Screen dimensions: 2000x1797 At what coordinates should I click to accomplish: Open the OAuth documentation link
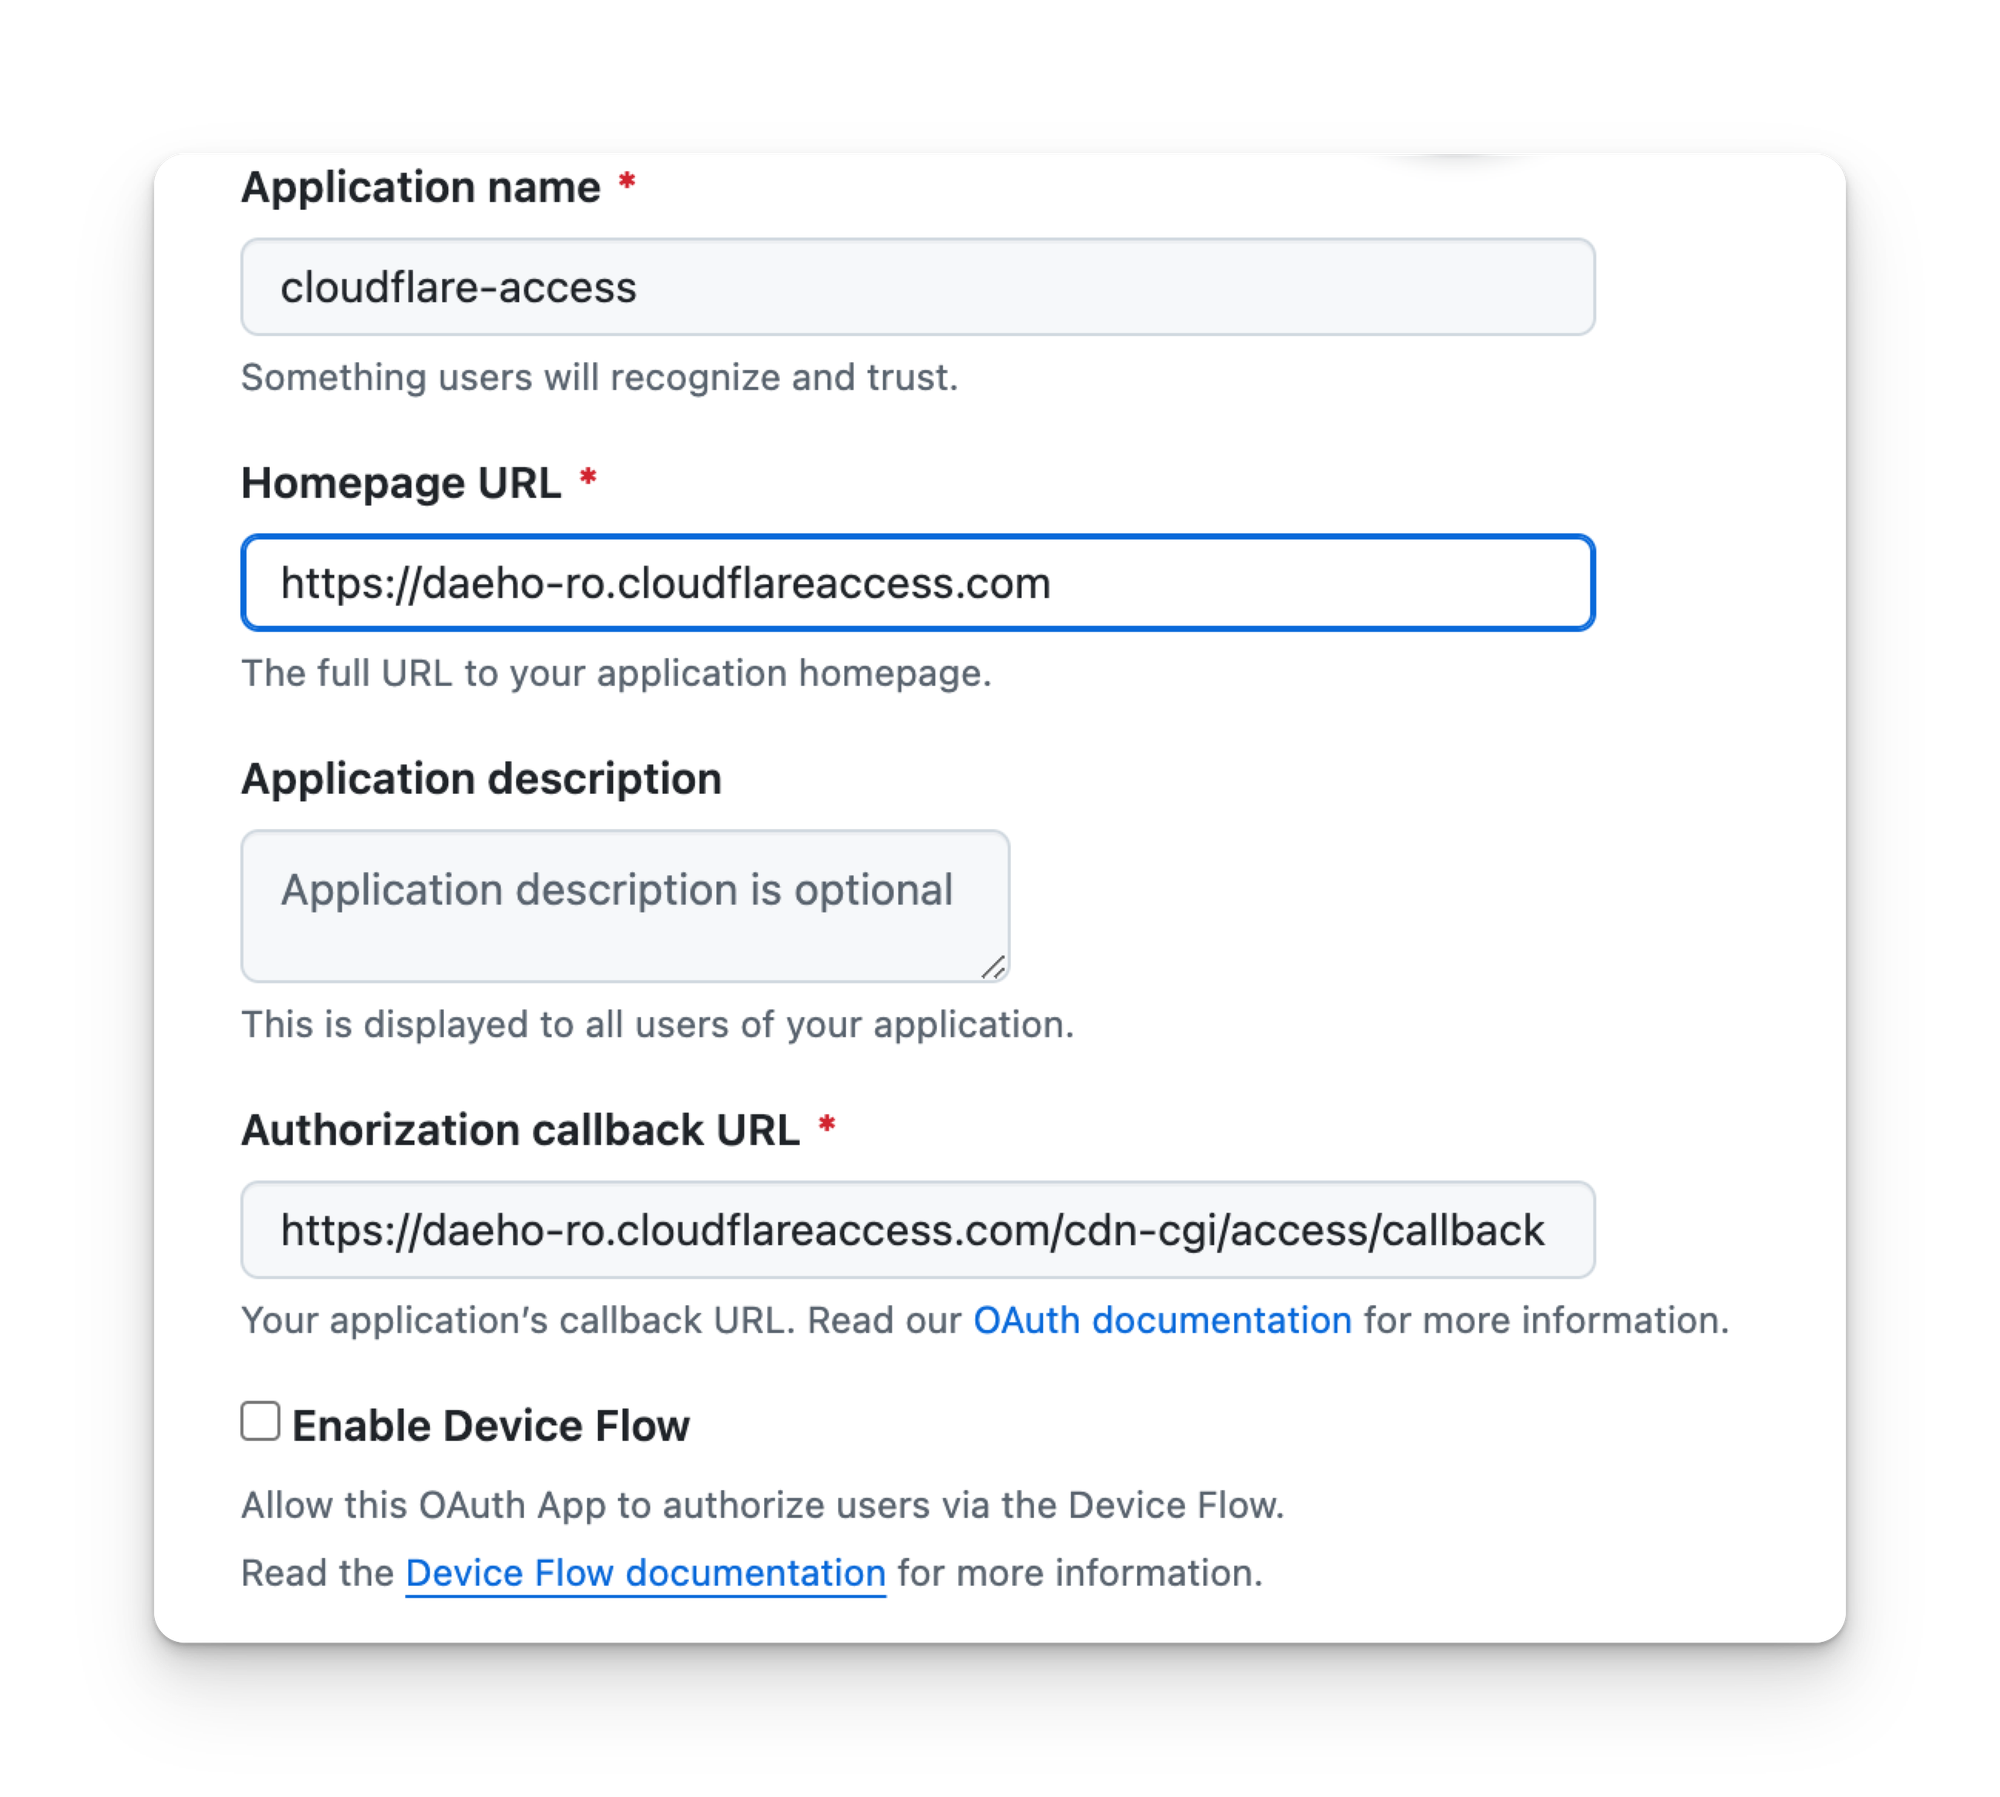[1162, 1321]
